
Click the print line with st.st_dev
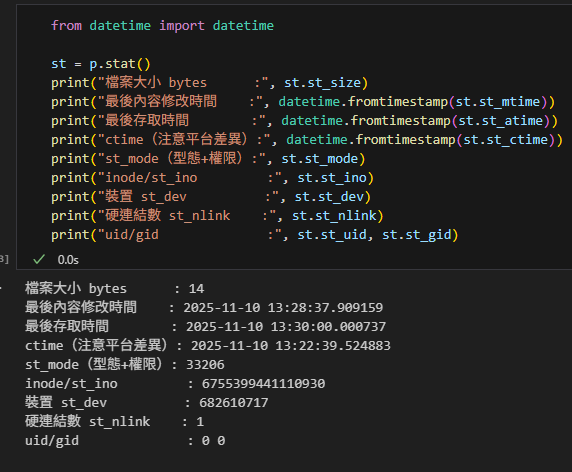pos(211,197)
